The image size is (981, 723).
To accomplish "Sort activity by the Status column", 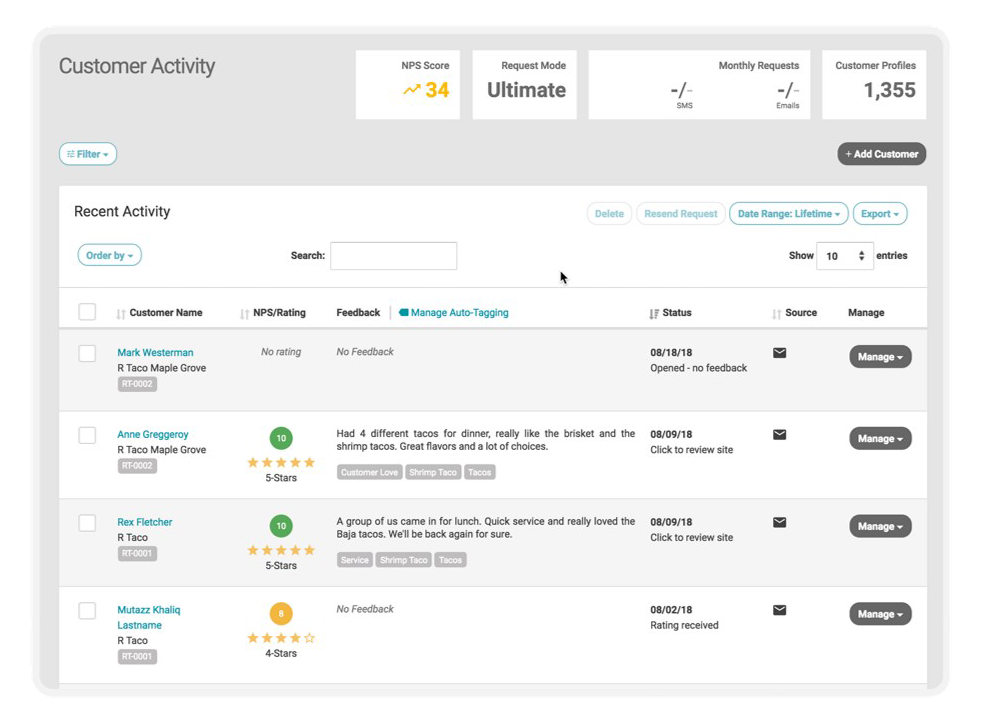I will point(653,312).
